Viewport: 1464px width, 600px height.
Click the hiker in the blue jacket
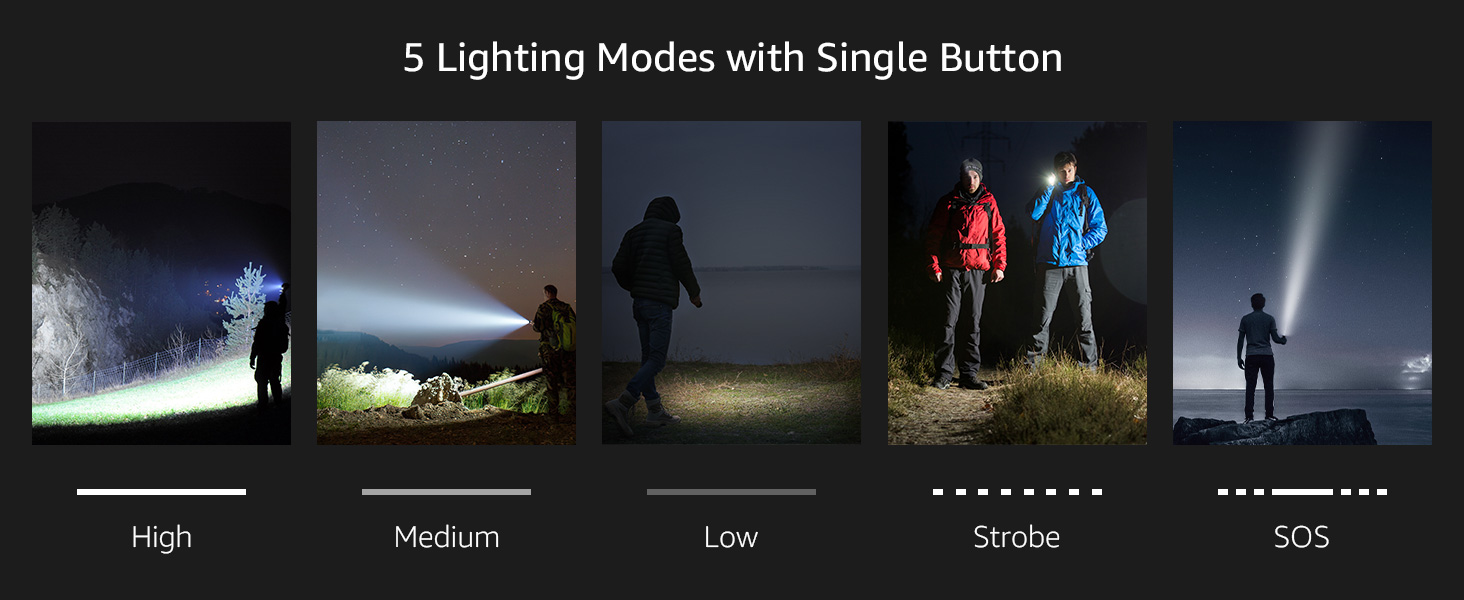(1067, 262)
